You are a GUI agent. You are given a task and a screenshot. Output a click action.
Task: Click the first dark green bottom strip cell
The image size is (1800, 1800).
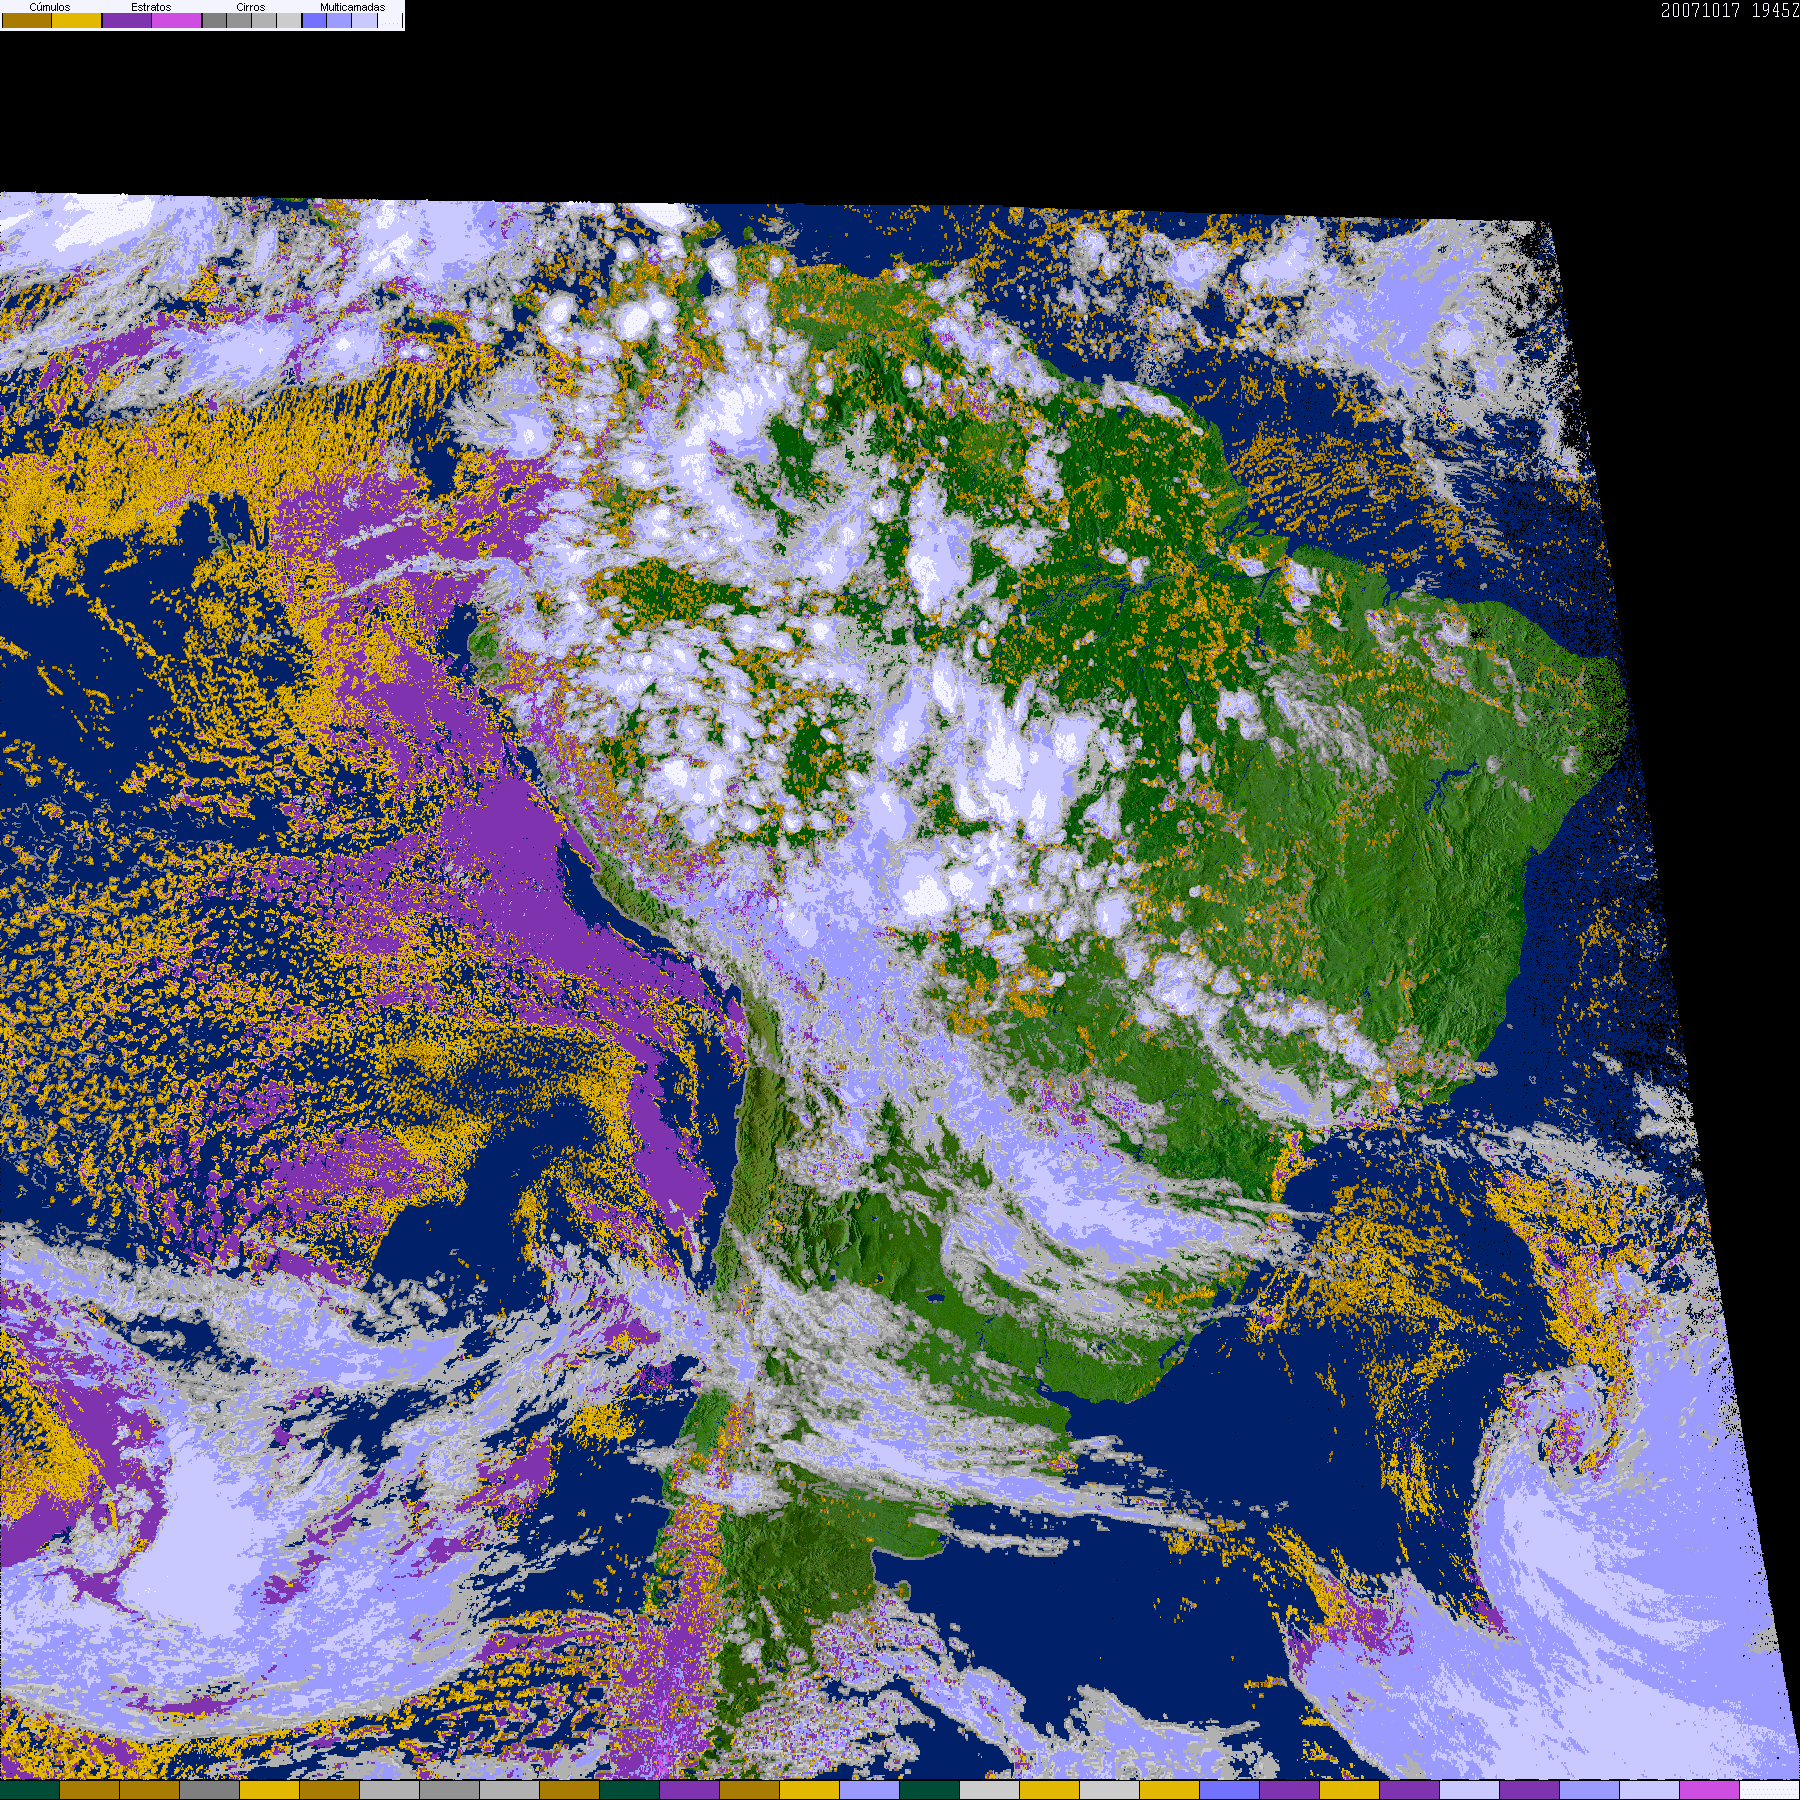point(30,1790)
